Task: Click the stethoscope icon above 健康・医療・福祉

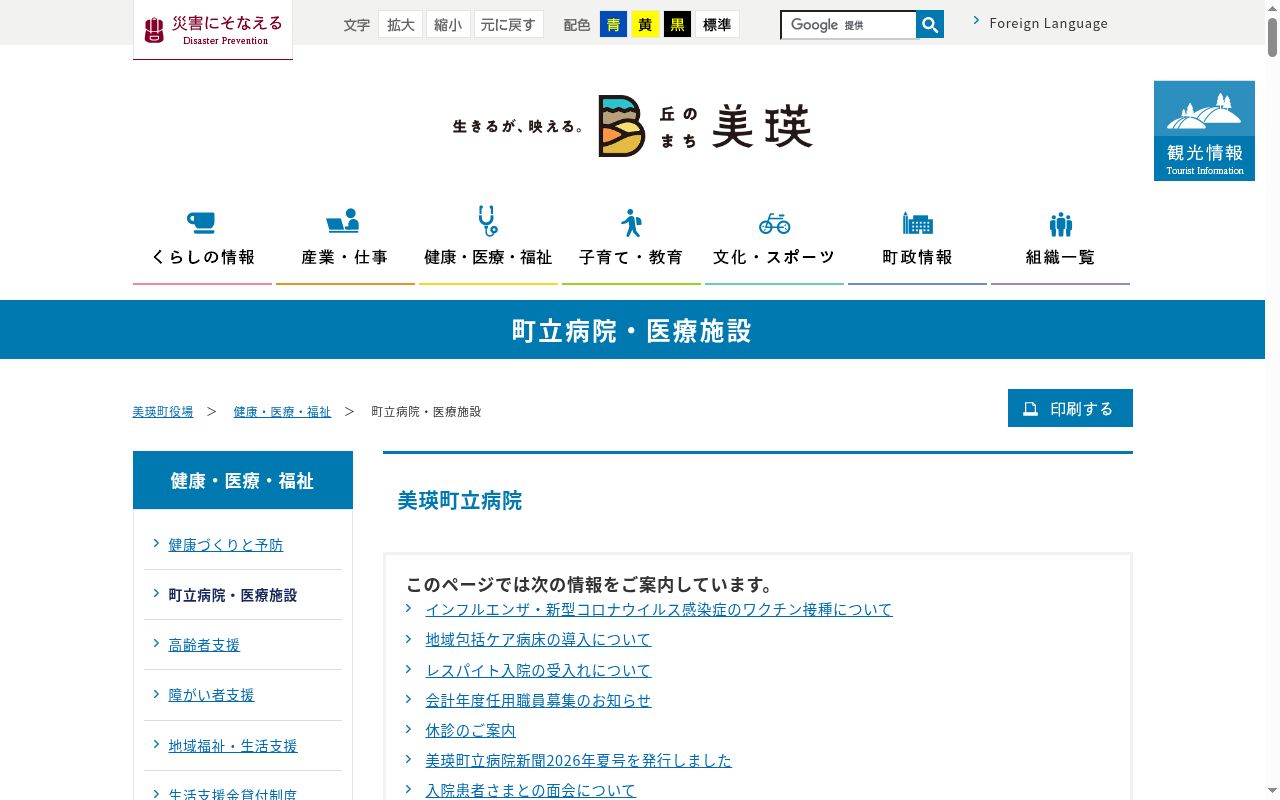Action: point(488,221)
